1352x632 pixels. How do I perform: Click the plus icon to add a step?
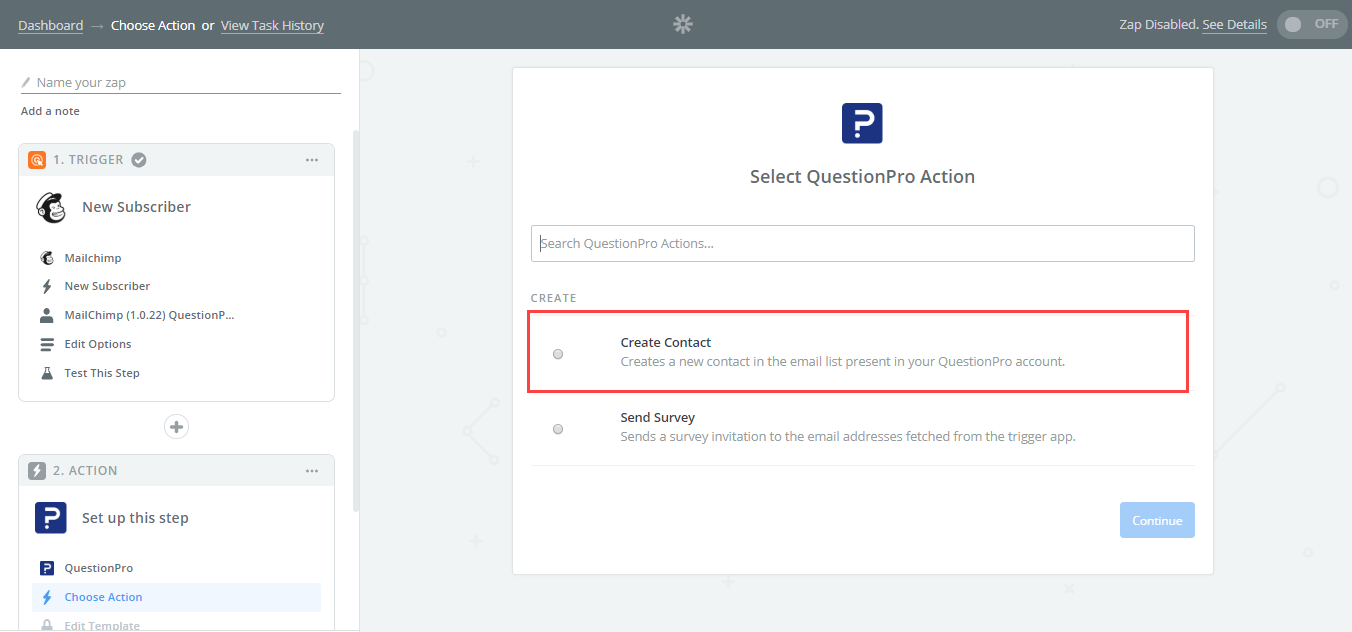tap(176, 427)
